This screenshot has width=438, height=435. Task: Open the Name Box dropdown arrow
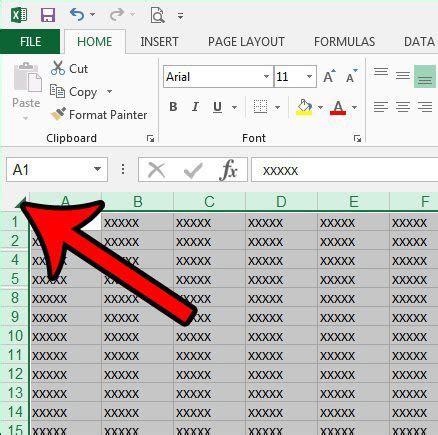pos(97,169)
